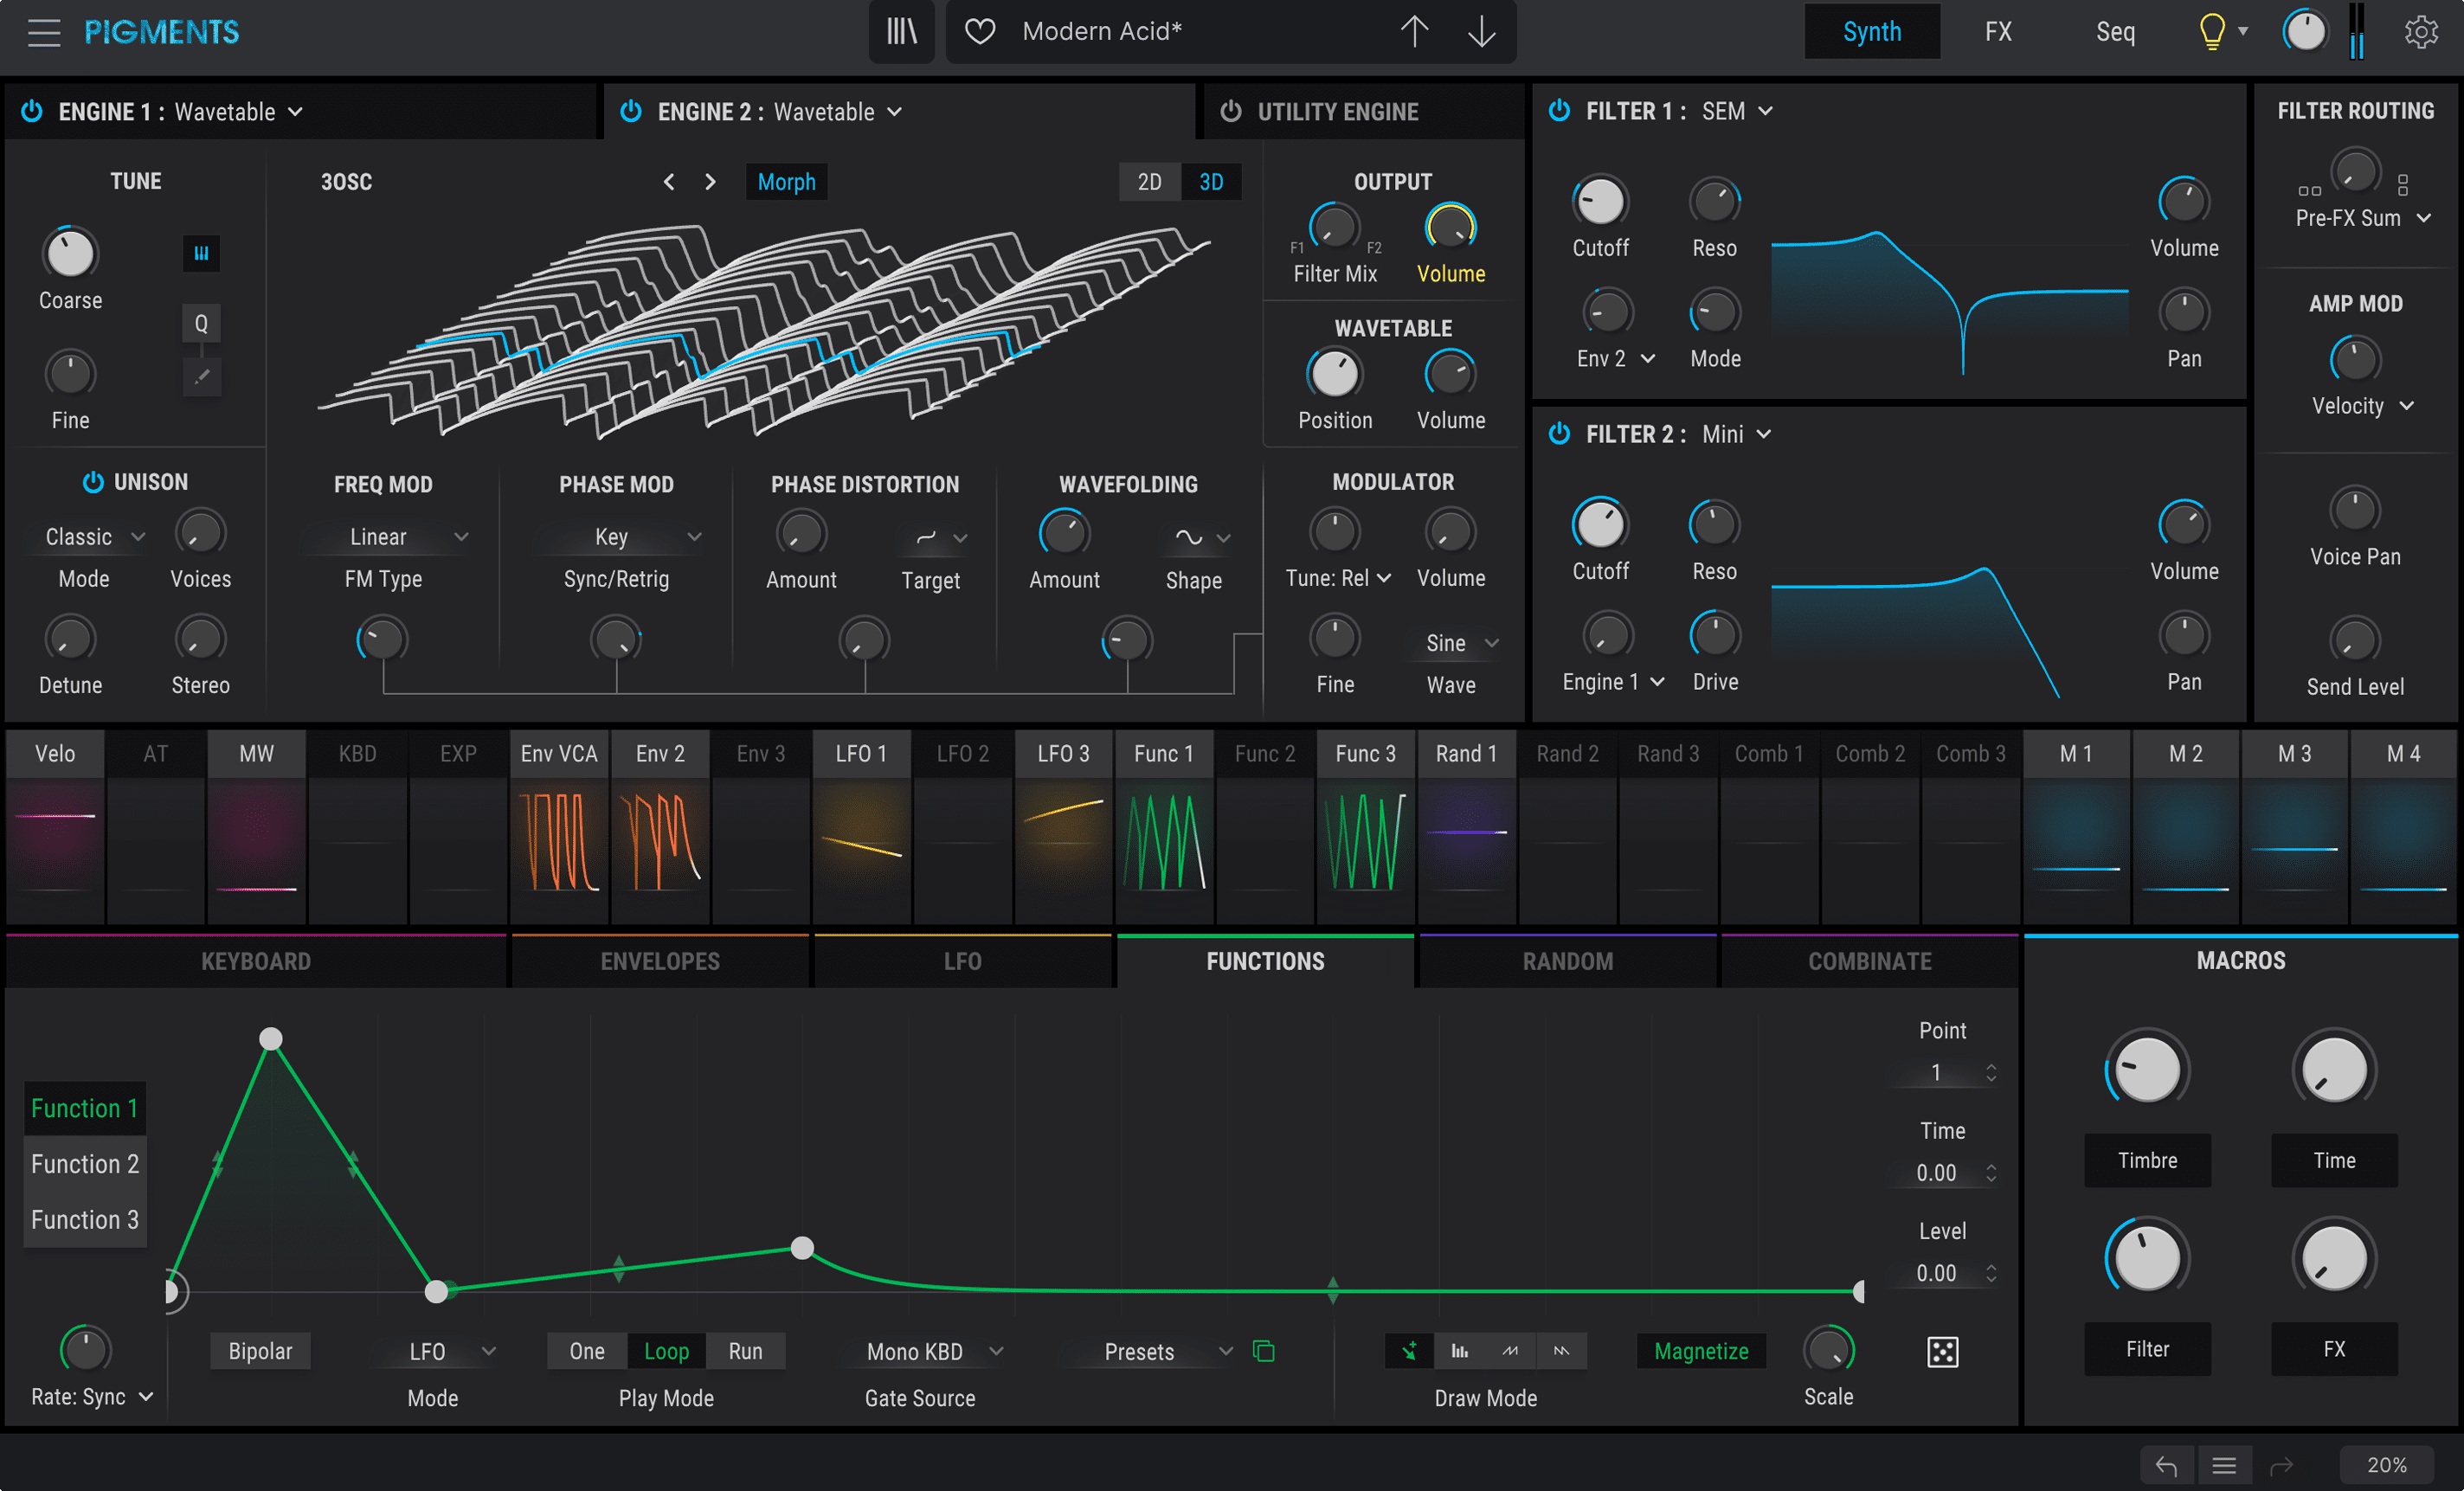Enable the Utility Engine power button
The width and height of the screenshot is (2464, 1491).
click(x=1231, y=111)
